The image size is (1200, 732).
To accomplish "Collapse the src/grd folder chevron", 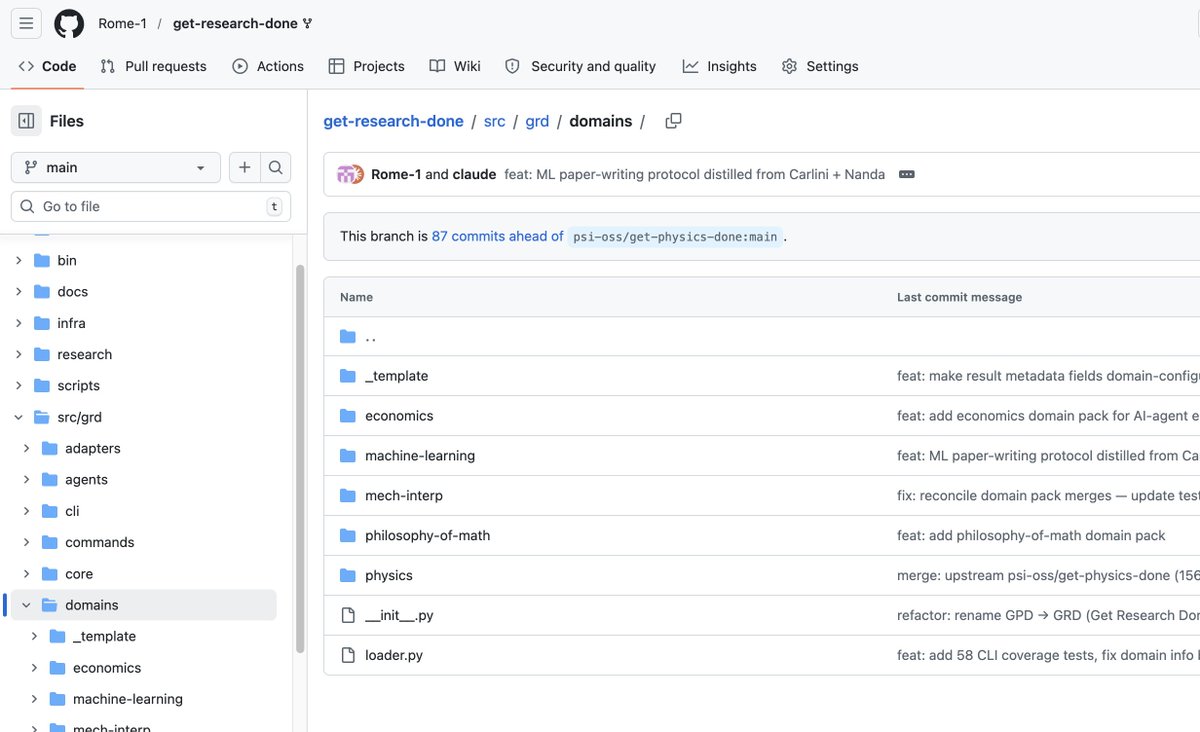I will click(x=18, y=417).
